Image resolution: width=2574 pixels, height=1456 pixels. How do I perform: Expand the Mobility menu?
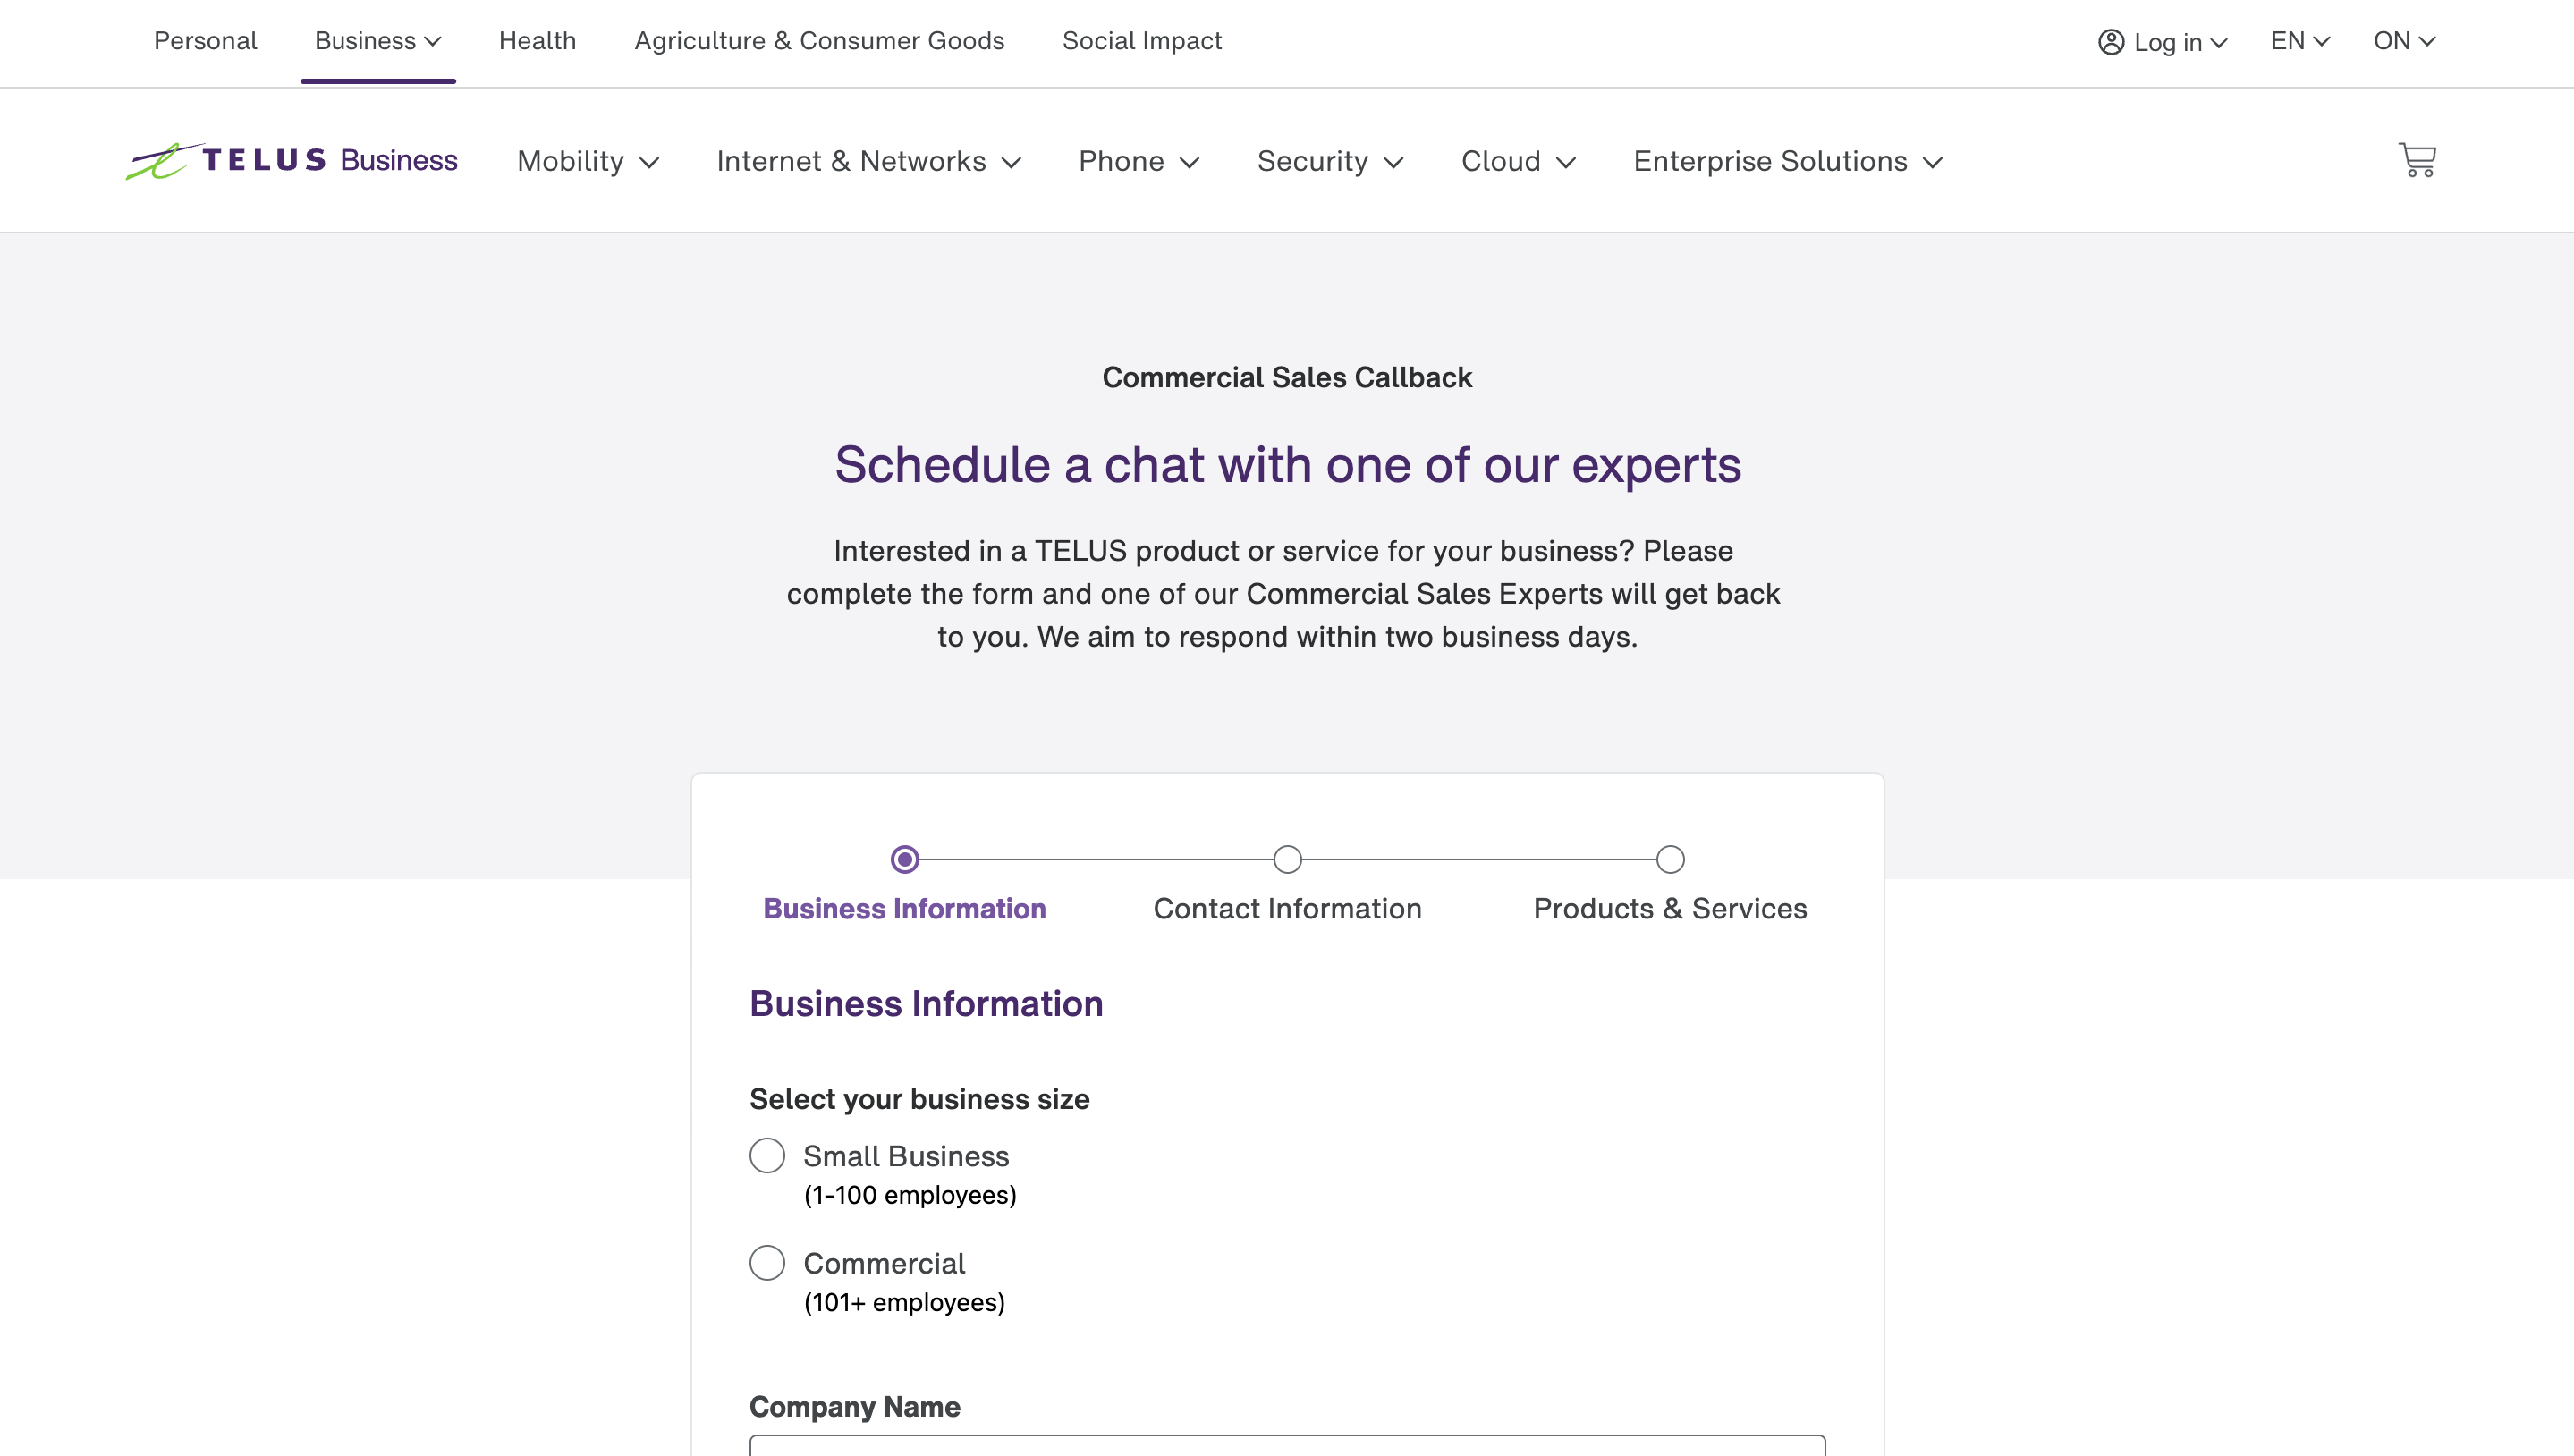[587, 160]
